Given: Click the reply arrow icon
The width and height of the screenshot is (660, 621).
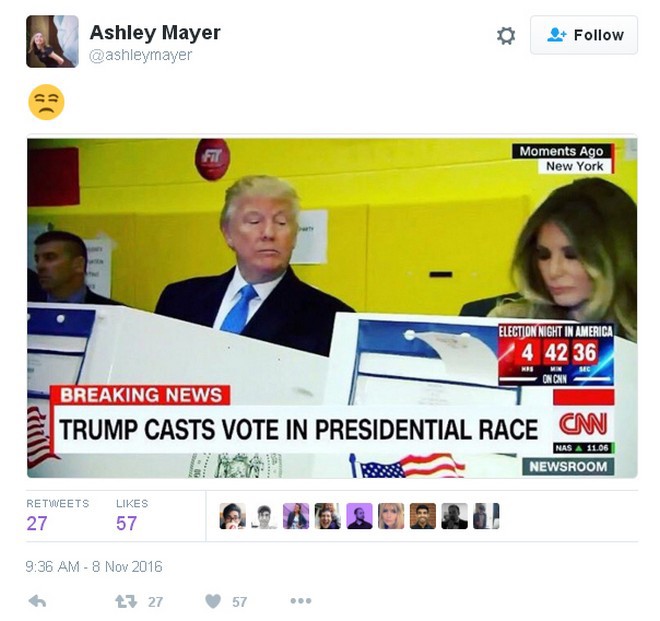Looking at the screenshot, I should [x=37, y=601].
